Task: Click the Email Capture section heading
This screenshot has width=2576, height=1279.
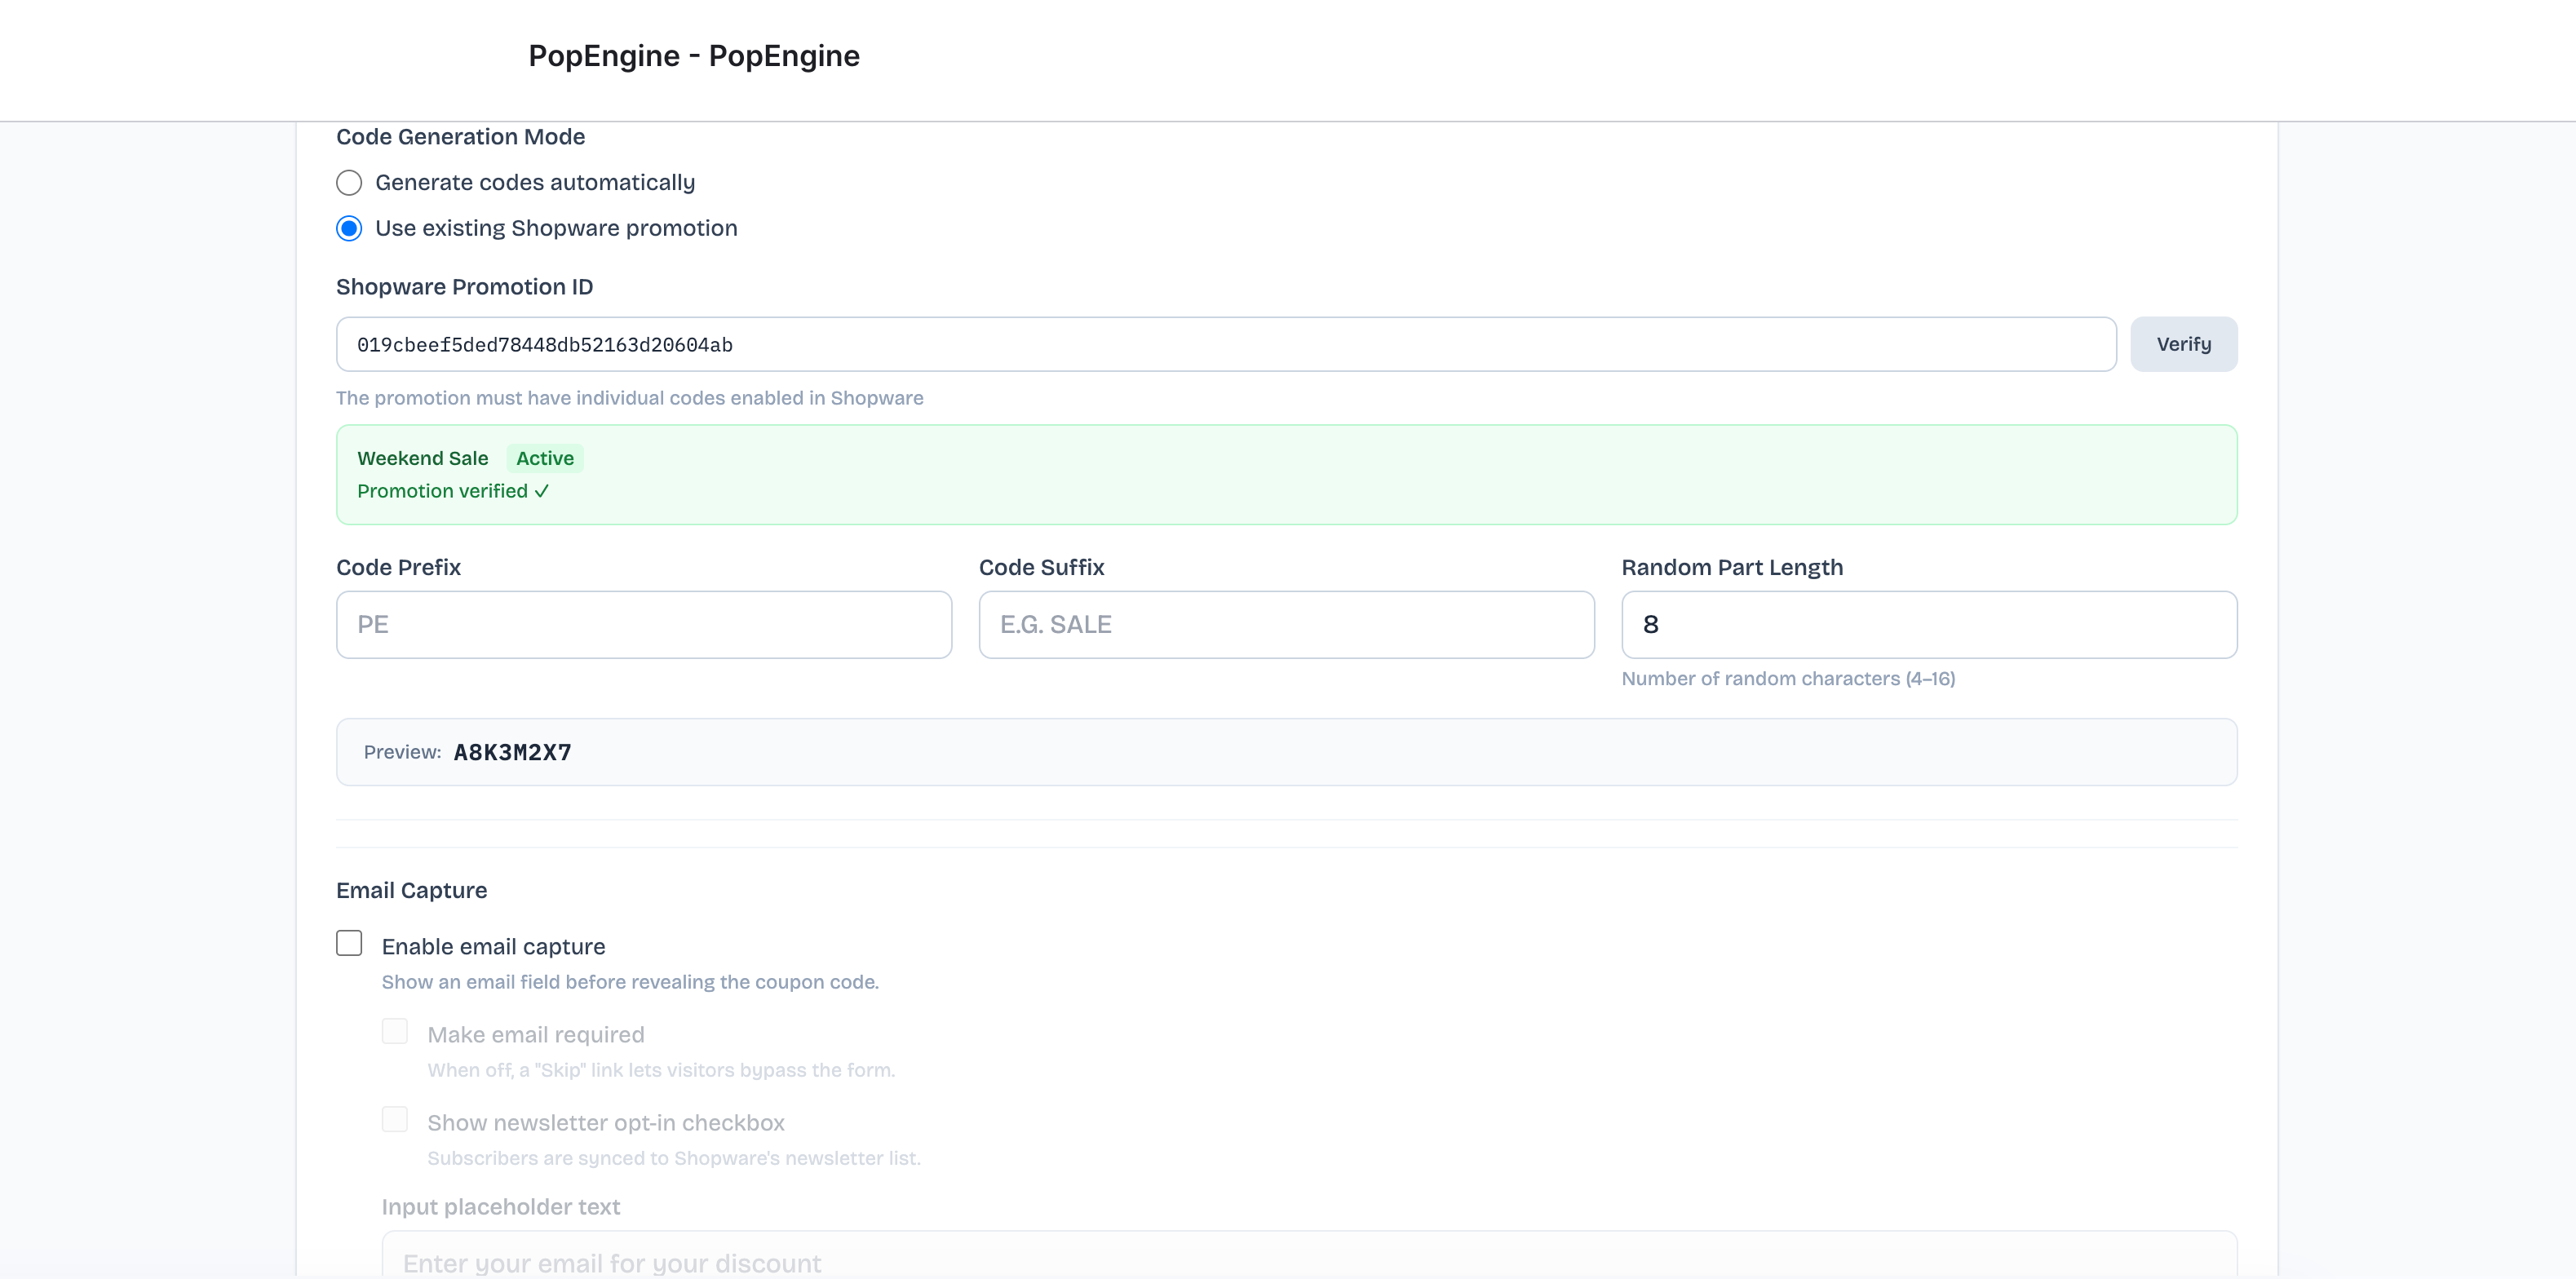Action: click(411, 890)
